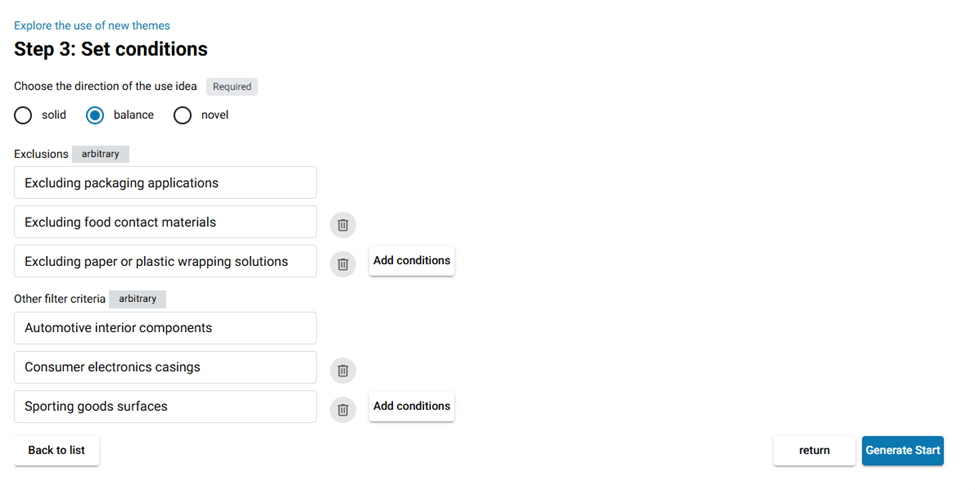Screen dimensions: 975x490
Task: Select the 'solid' direction radio button
Action: pyautogui.click(x=23, y=115)
